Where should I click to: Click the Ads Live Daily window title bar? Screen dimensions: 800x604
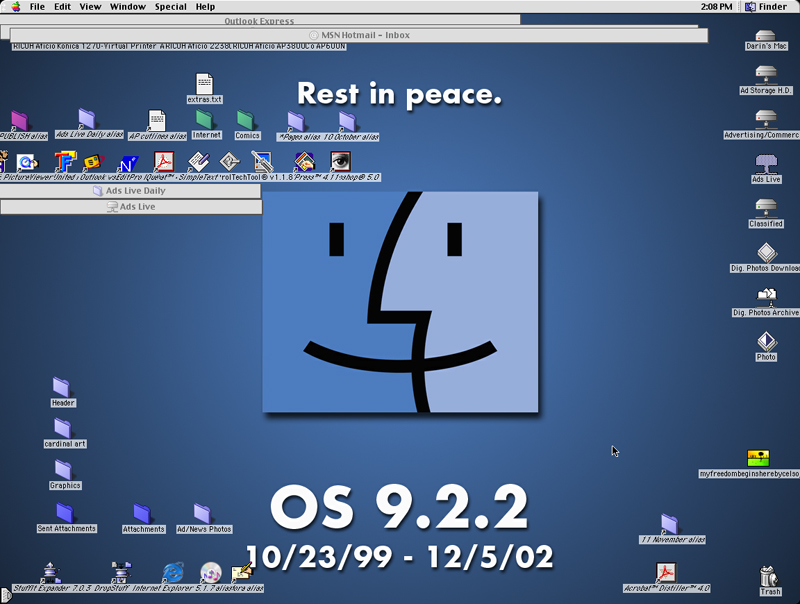[x=131, y=191]
